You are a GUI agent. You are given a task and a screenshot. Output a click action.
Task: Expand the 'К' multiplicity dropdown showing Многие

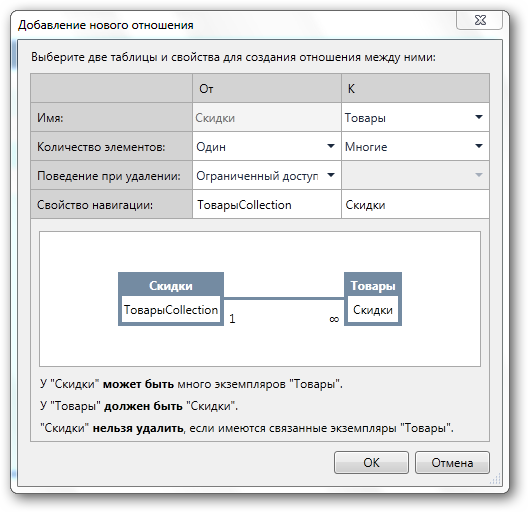pos(415,147)
